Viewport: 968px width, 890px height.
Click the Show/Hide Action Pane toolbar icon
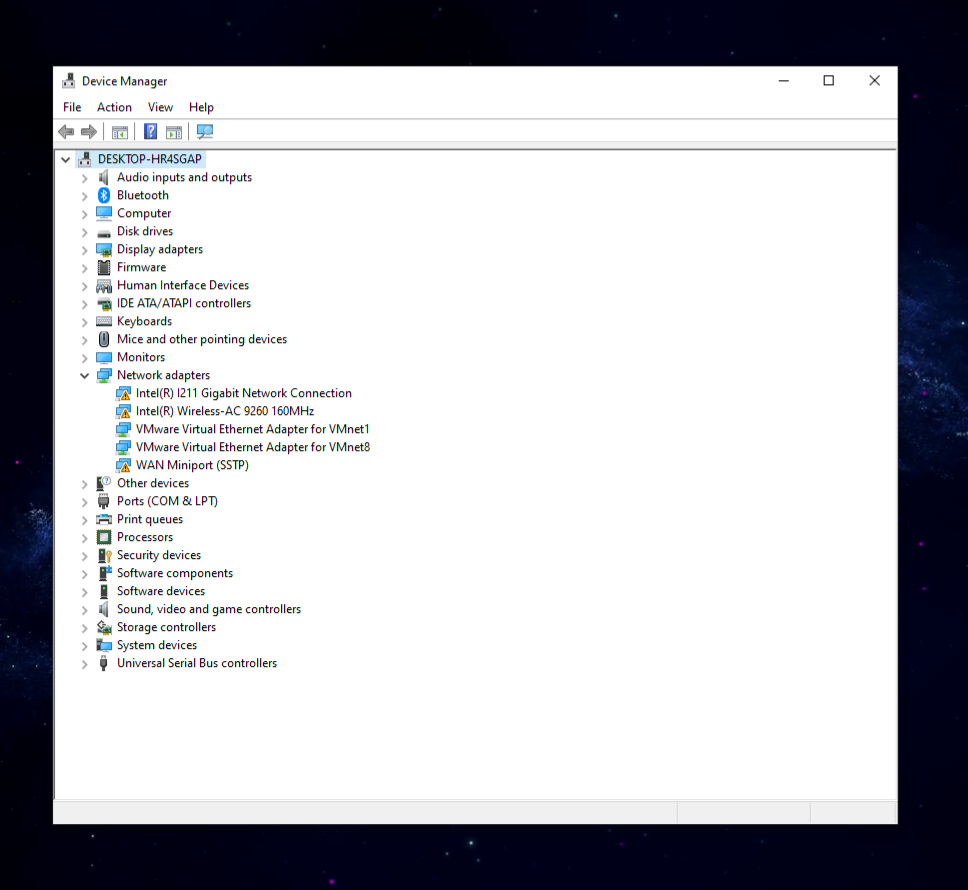[174, 131]
